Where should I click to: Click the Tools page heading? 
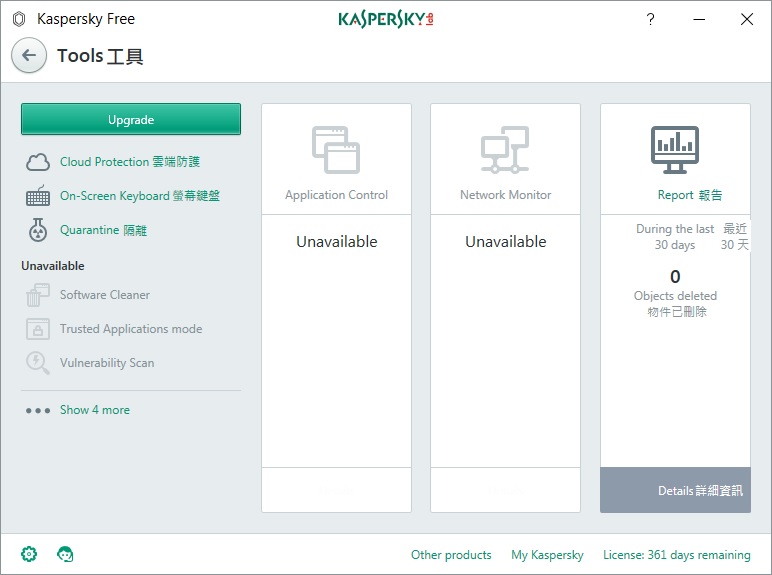point(100,56)
